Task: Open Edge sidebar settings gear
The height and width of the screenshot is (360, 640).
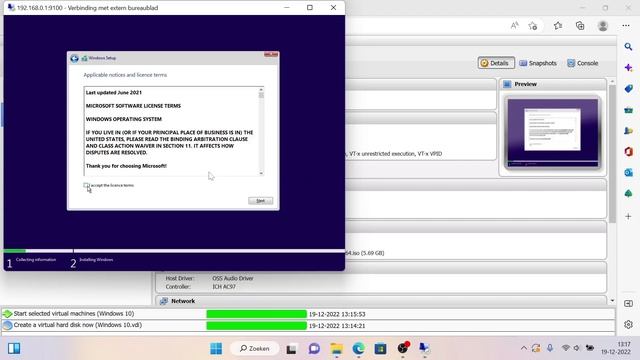Action: click(629, 324)
